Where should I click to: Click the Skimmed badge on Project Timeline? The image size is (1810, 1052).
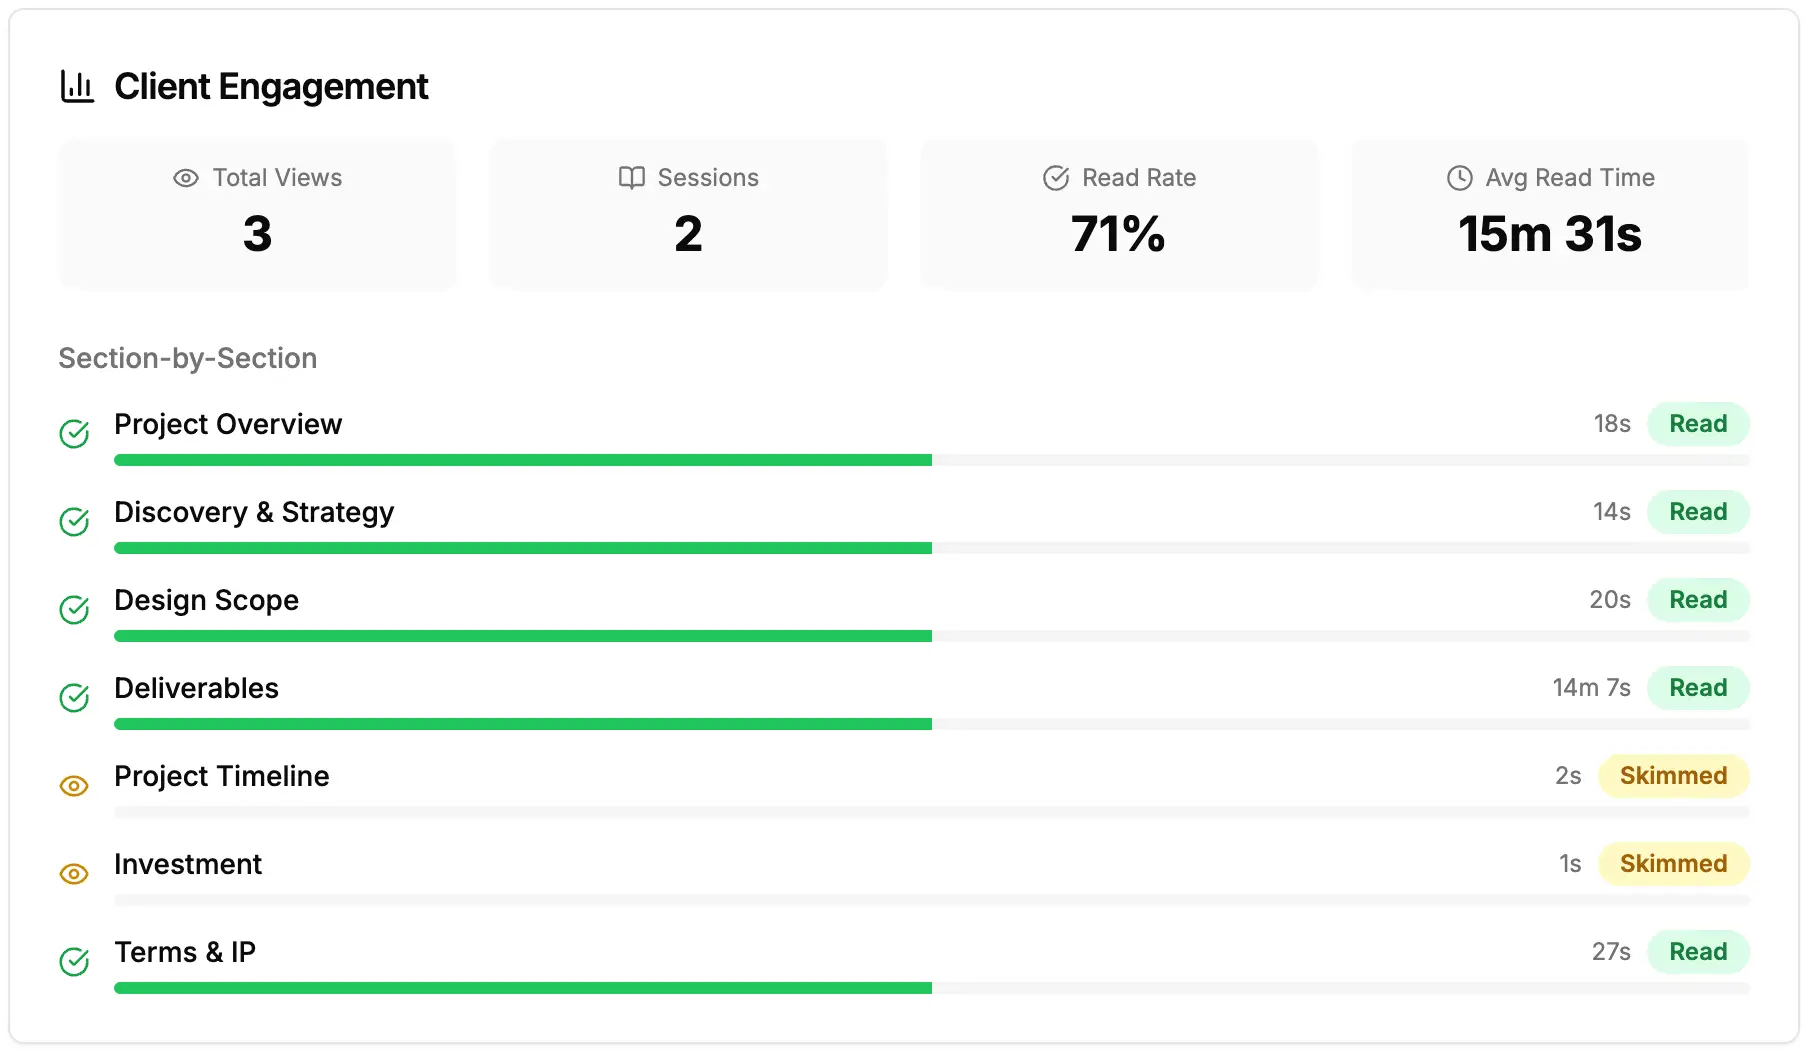click(x=1673, y=776)
